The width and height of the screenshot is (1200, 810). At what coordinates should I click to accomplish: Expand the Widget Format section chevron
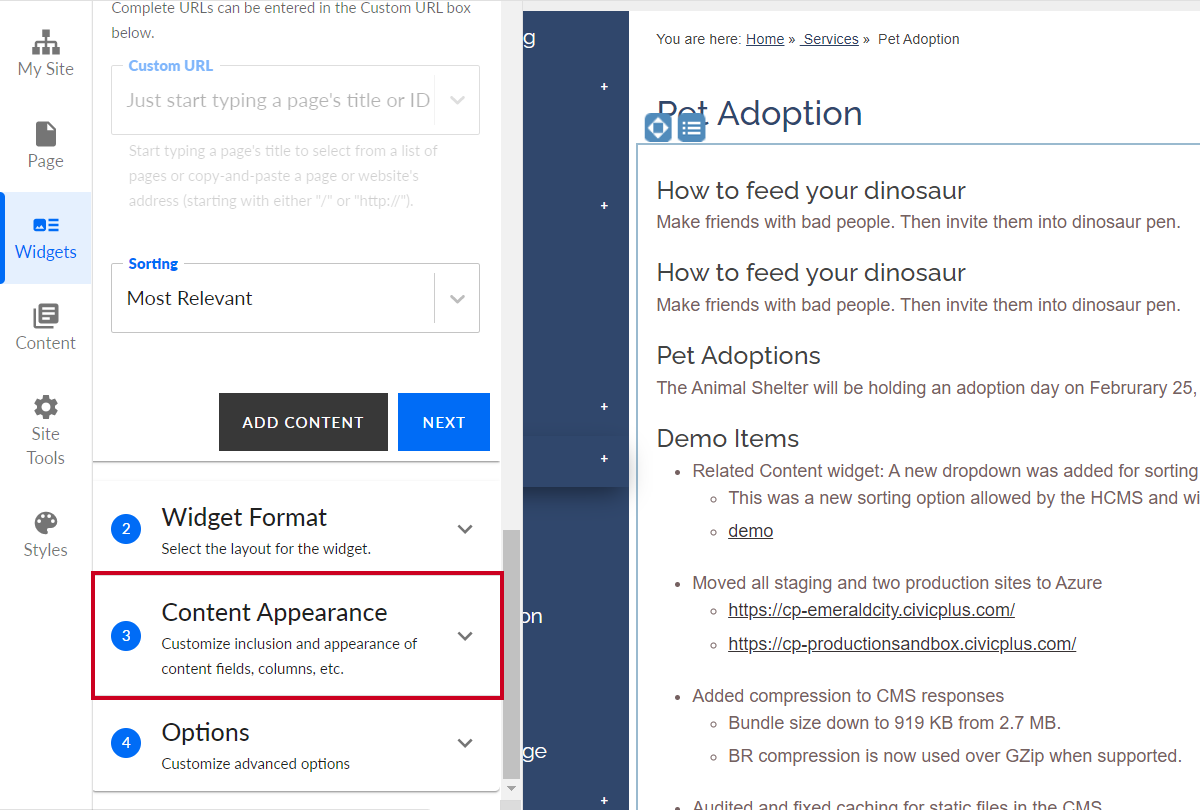[x=465, y=530]
